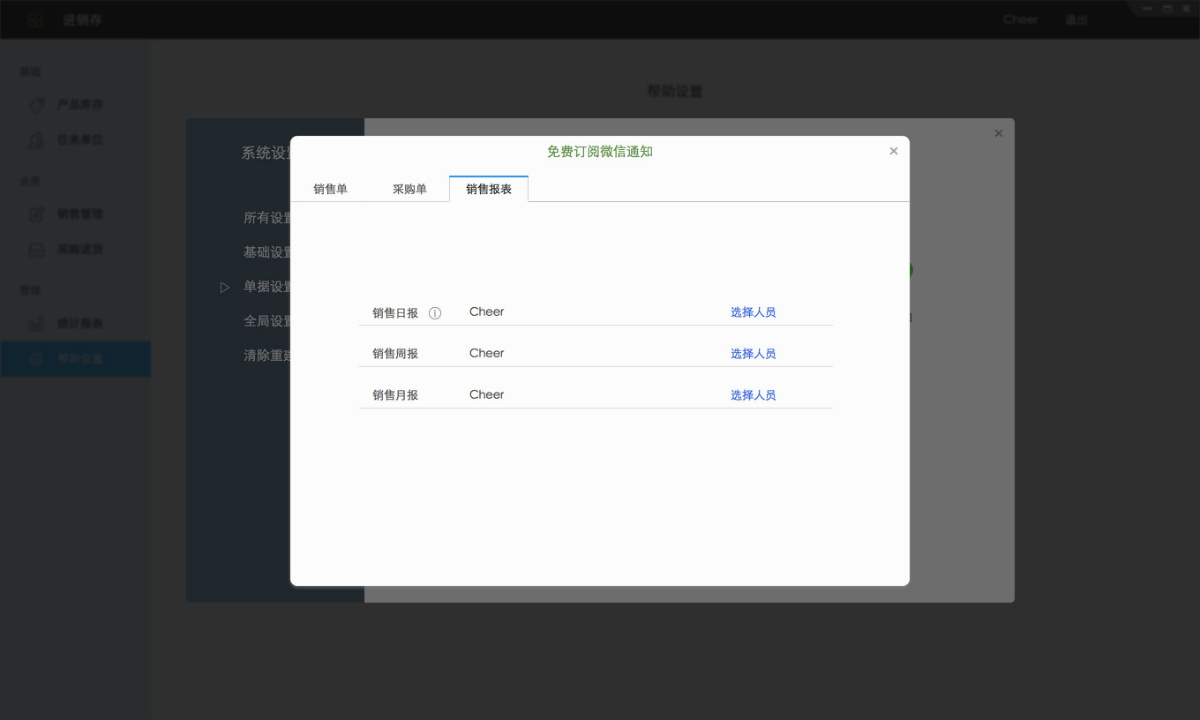The width and height of the screenshot is (1200, 720).
Task: Click 选择人员 for 销售周报 row
Action: [x=753, y=352]
